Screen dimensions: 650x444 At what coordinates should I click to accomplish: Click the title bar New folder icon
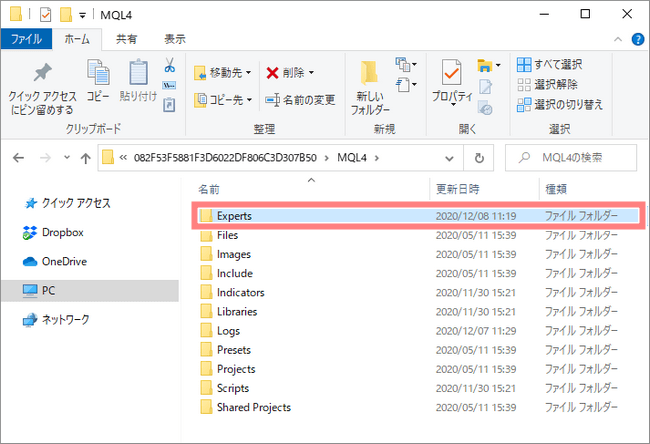[x=66, y=15]
